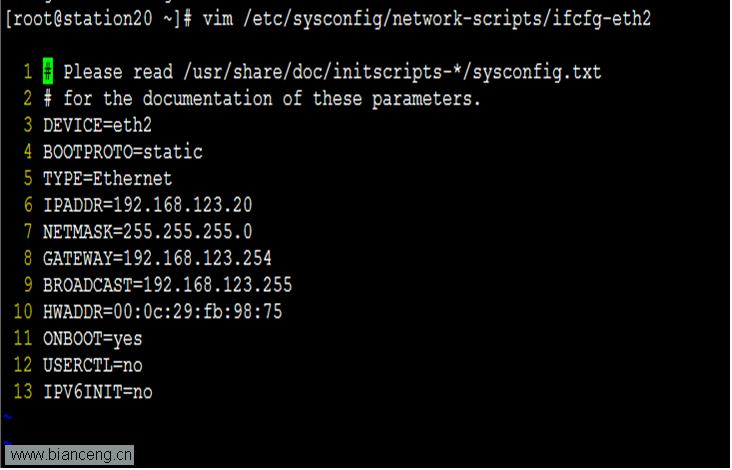The image size is (732, 470).
Task: Click the green cursor block on line 1
Action: [x=48, y=72]
